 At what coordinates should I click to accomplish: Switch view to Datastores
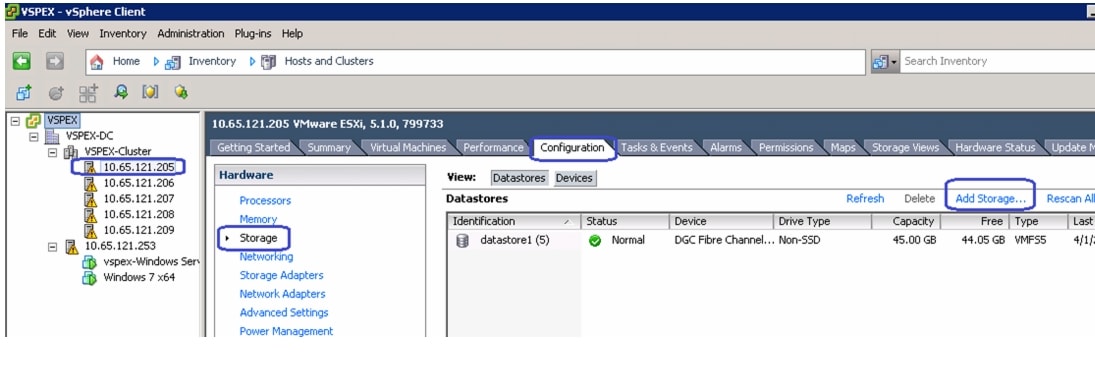coord(520,178)
